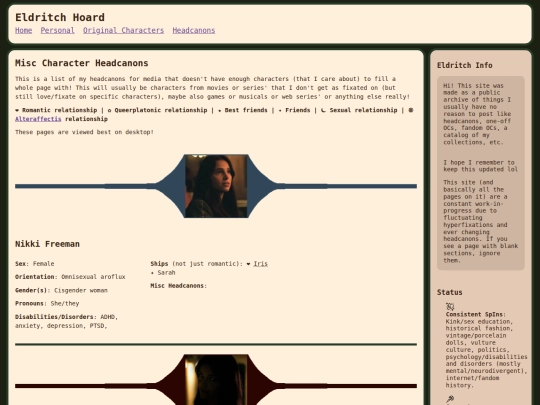Click the 'Sex: Female' text
This screenshot has width=540, height=405.
(x=34, y=264)
